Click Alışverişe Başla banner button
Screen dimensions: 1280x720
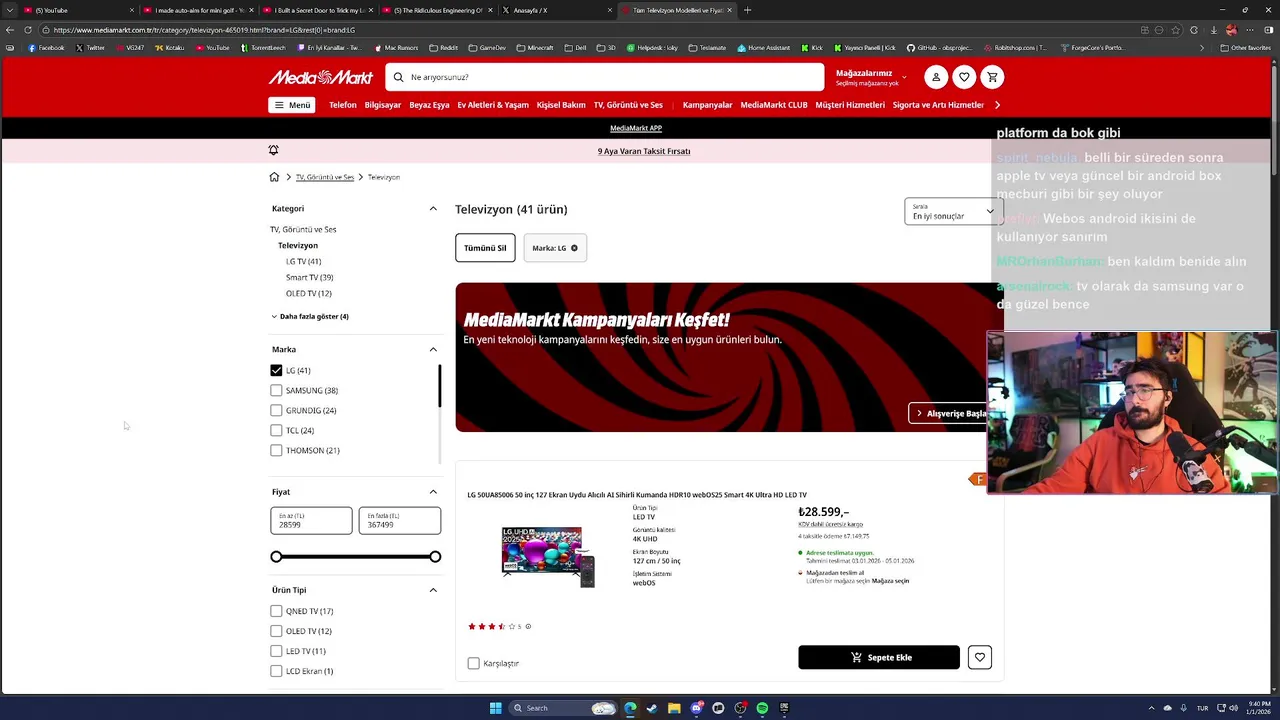pos(949,413)
